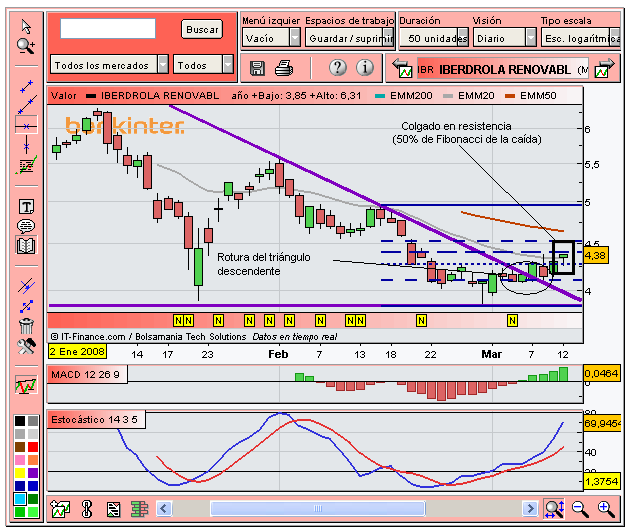Pick the black color swatch

click(x=20, y=421)
